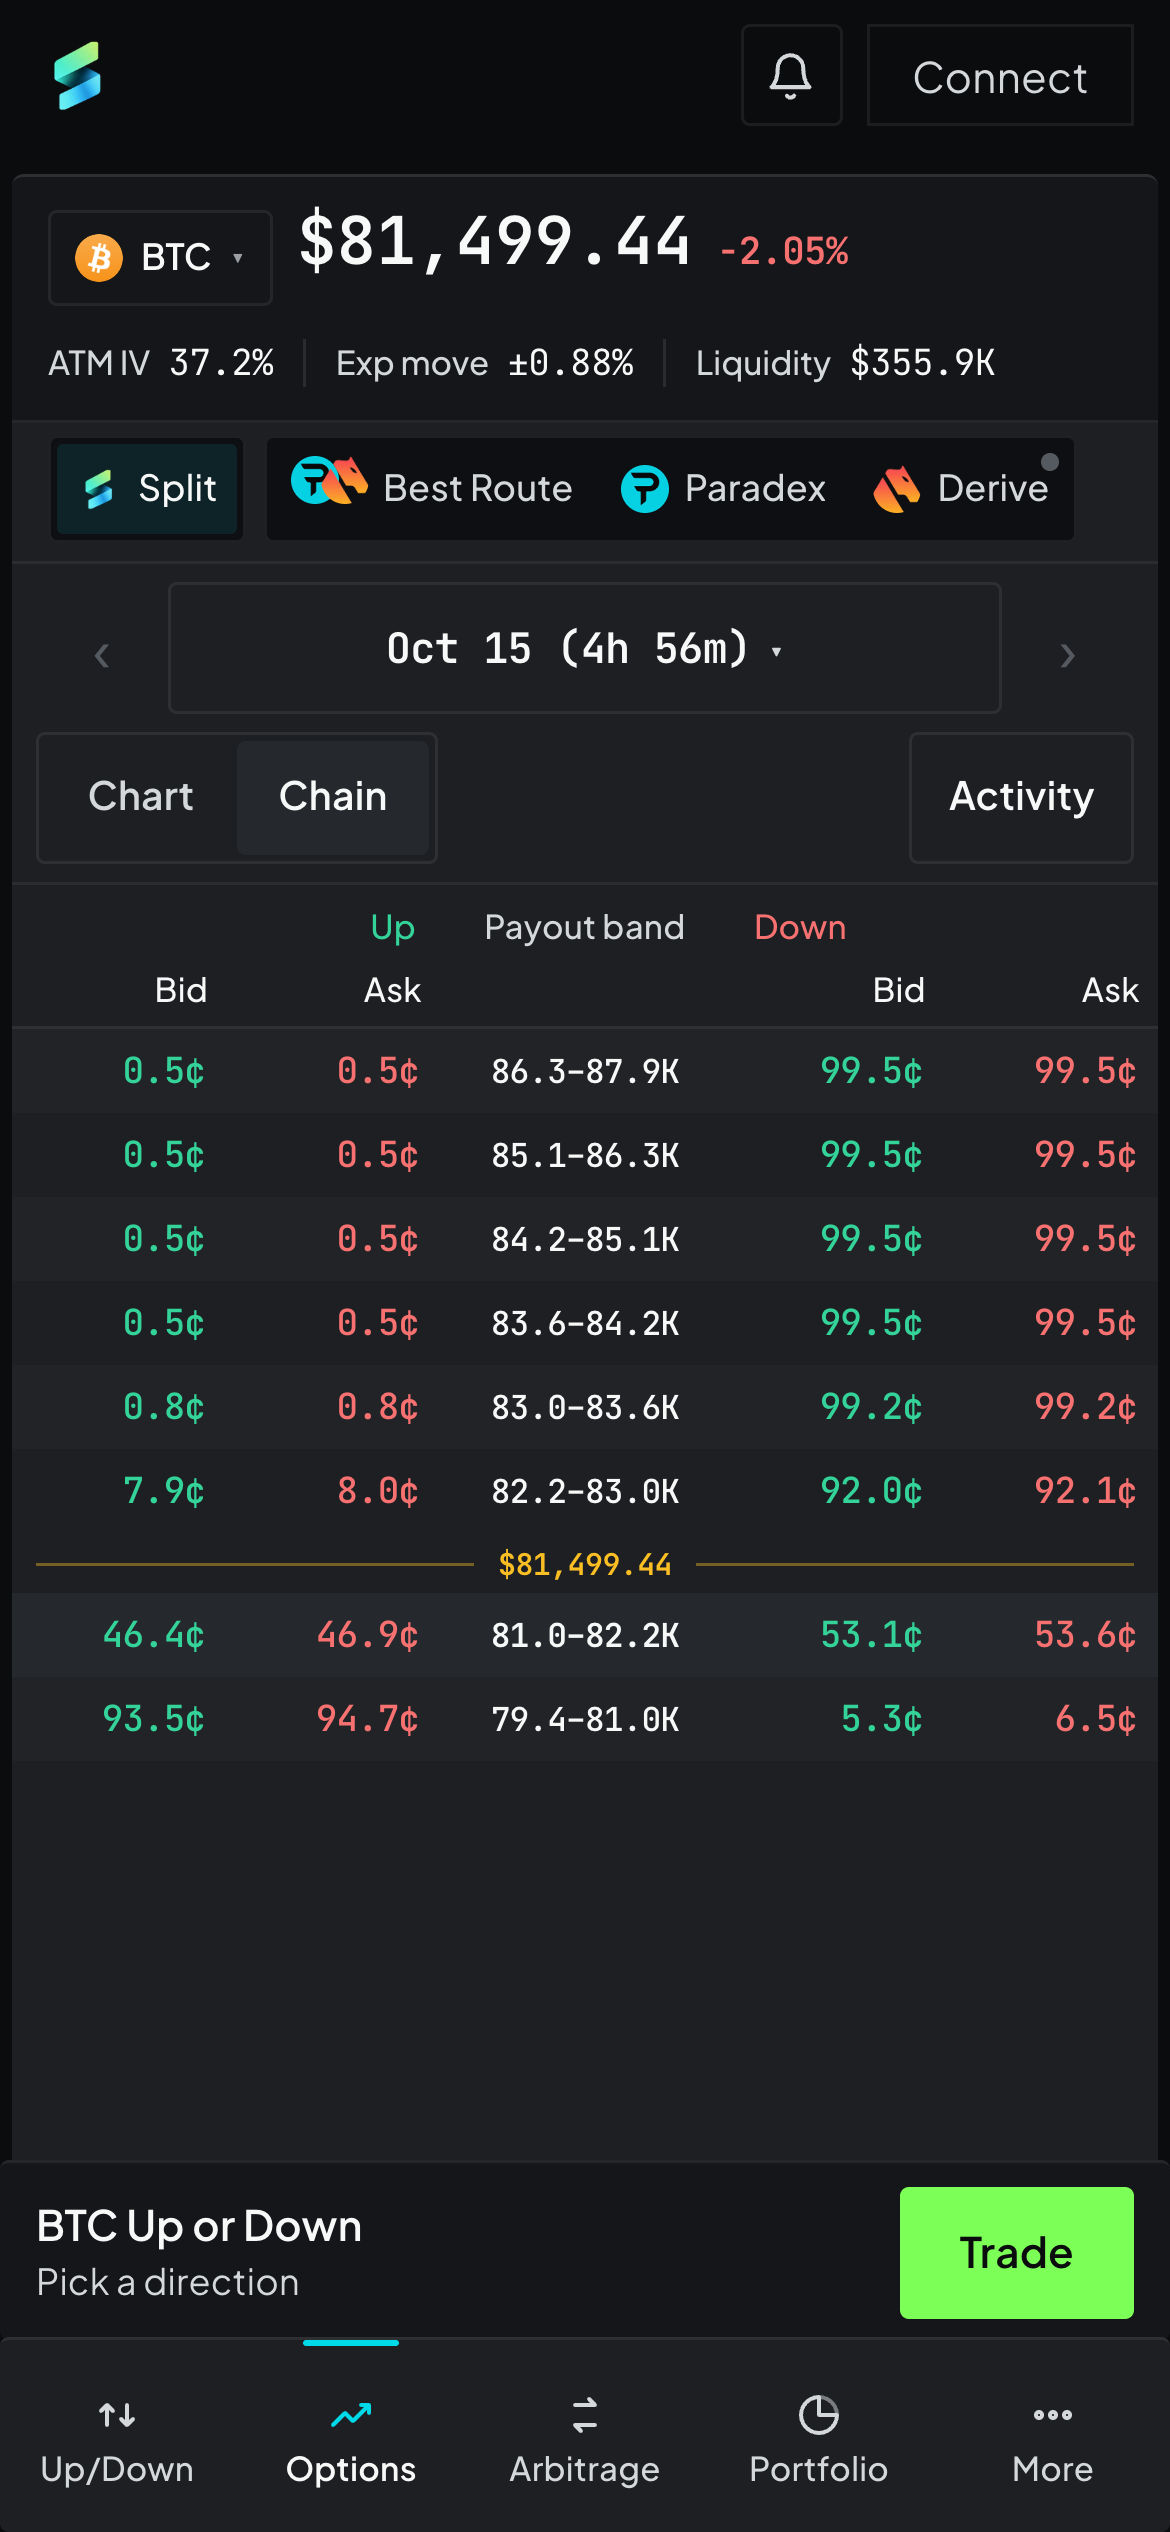Select the 83.6-84.2K payout band

click(x=585, y=1323)
